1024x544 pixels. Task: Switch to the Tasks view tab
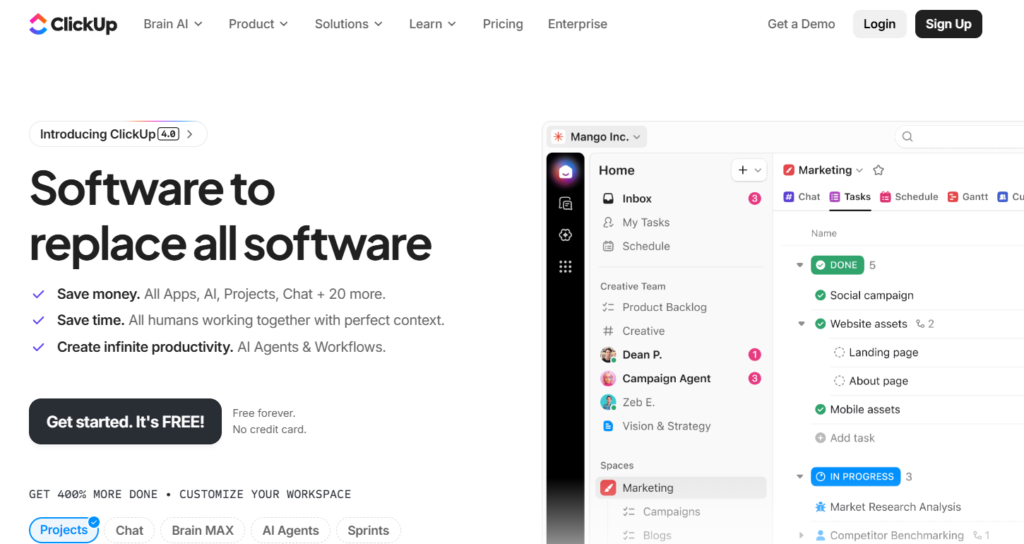[850, 197]
